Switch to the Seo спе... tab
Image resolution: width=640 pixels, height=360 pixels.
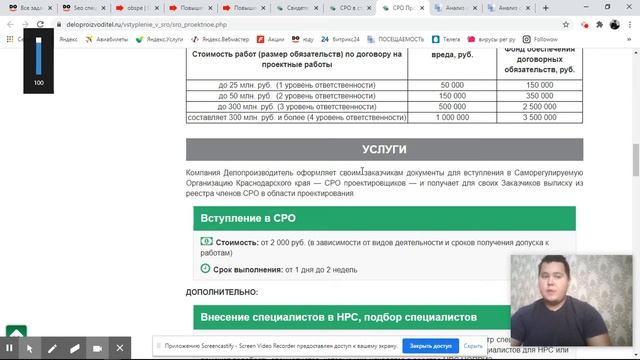click(x=84, y=8)
